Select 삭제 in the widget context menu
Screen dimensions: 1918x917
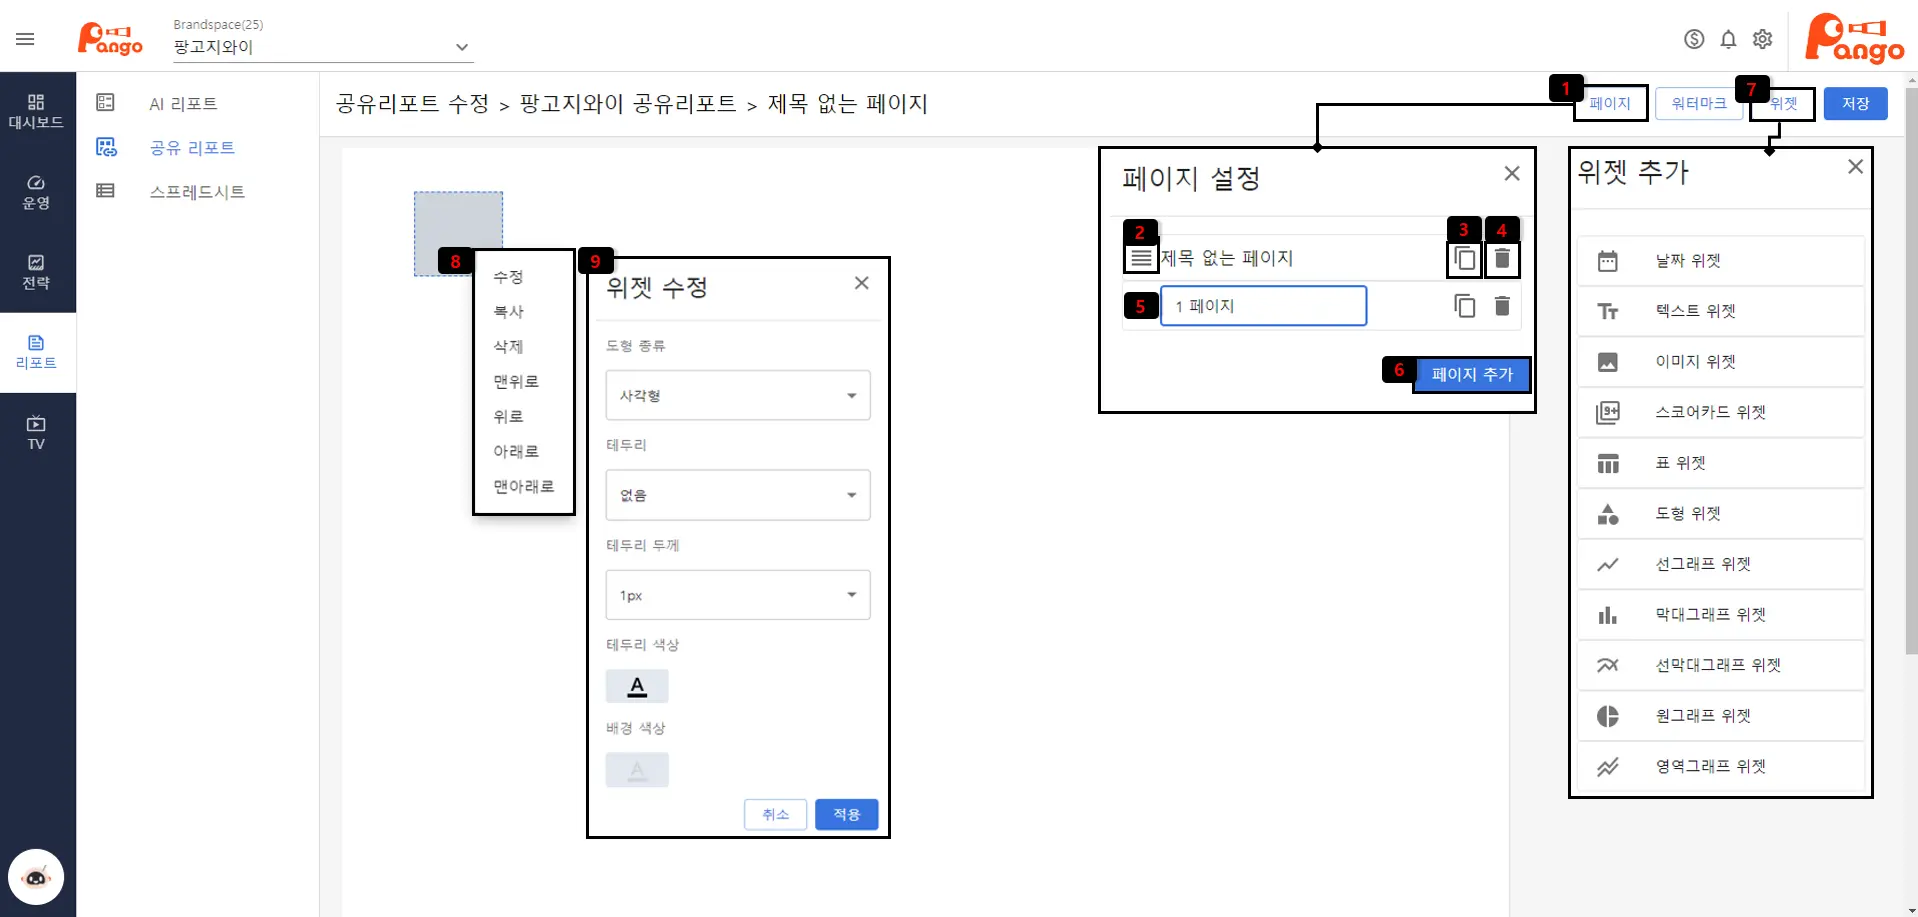pos(508,347)
